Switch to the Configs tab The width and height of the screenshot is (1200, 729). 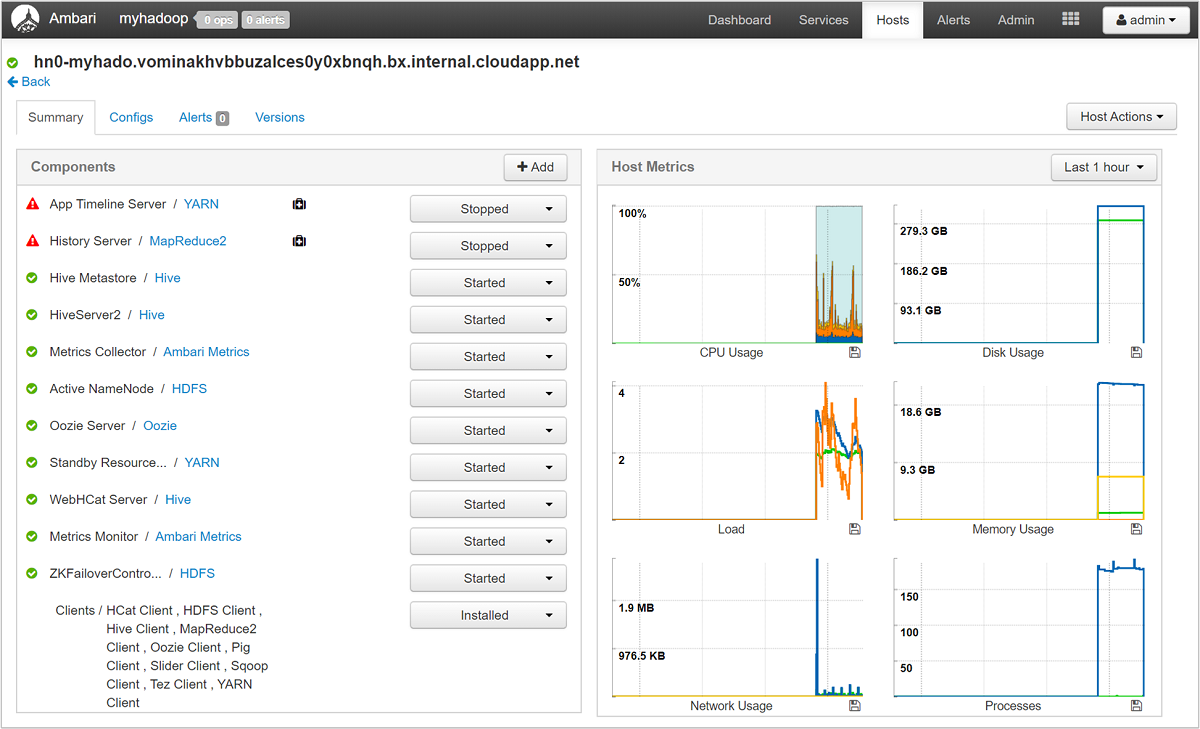[131, 117]
